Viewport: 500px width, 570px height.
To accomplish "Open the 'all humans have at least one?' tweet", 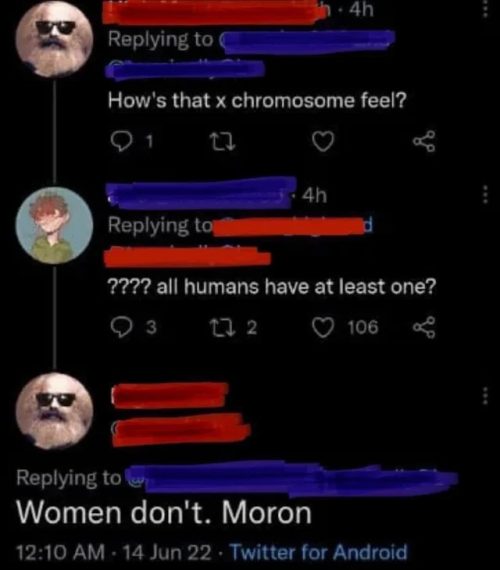I will tap(271, 286).
